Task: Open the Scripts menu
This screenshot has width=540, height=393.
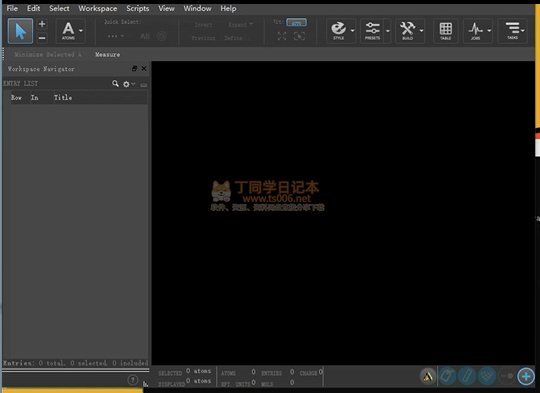Action: [137, 9]
